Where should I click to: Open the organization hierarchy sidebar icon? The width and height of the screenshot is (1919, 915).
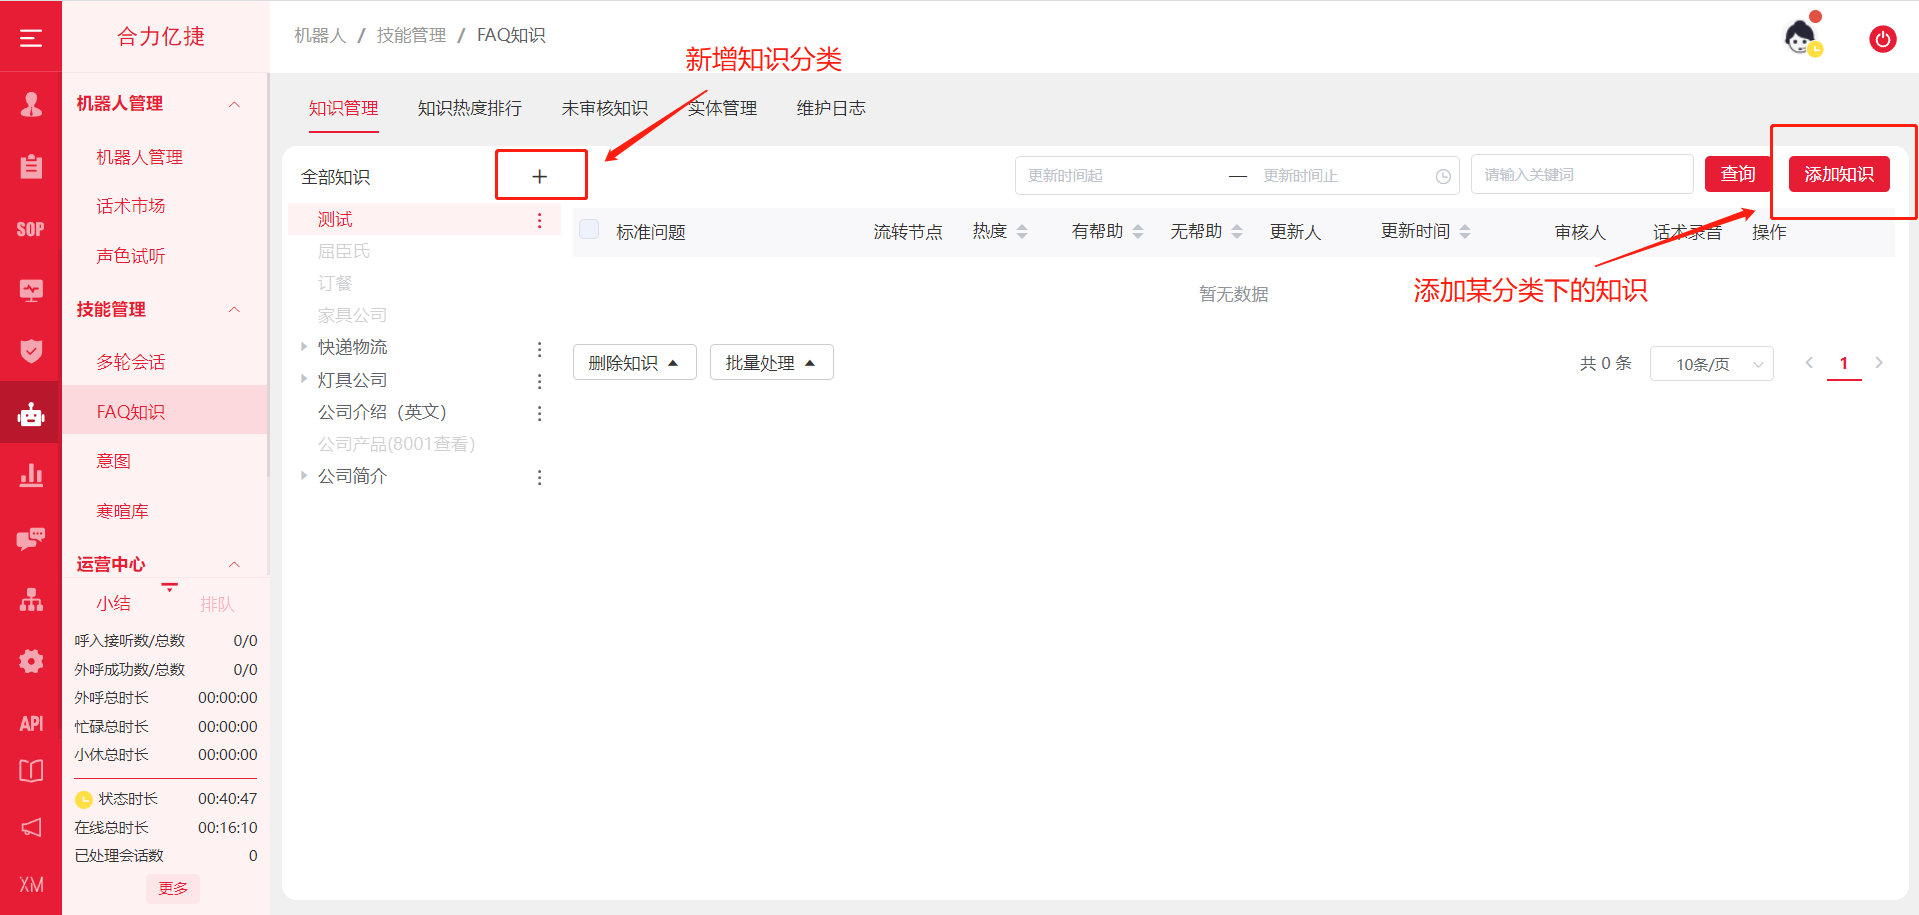[31, 600]
